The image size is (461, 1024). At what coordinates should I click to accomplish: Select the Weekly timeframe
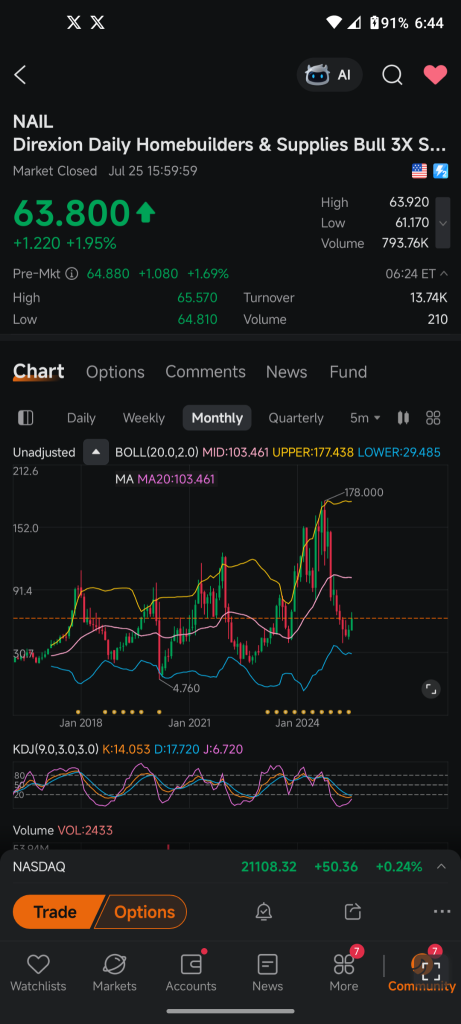pyautogui.click(x=144, y=418)
